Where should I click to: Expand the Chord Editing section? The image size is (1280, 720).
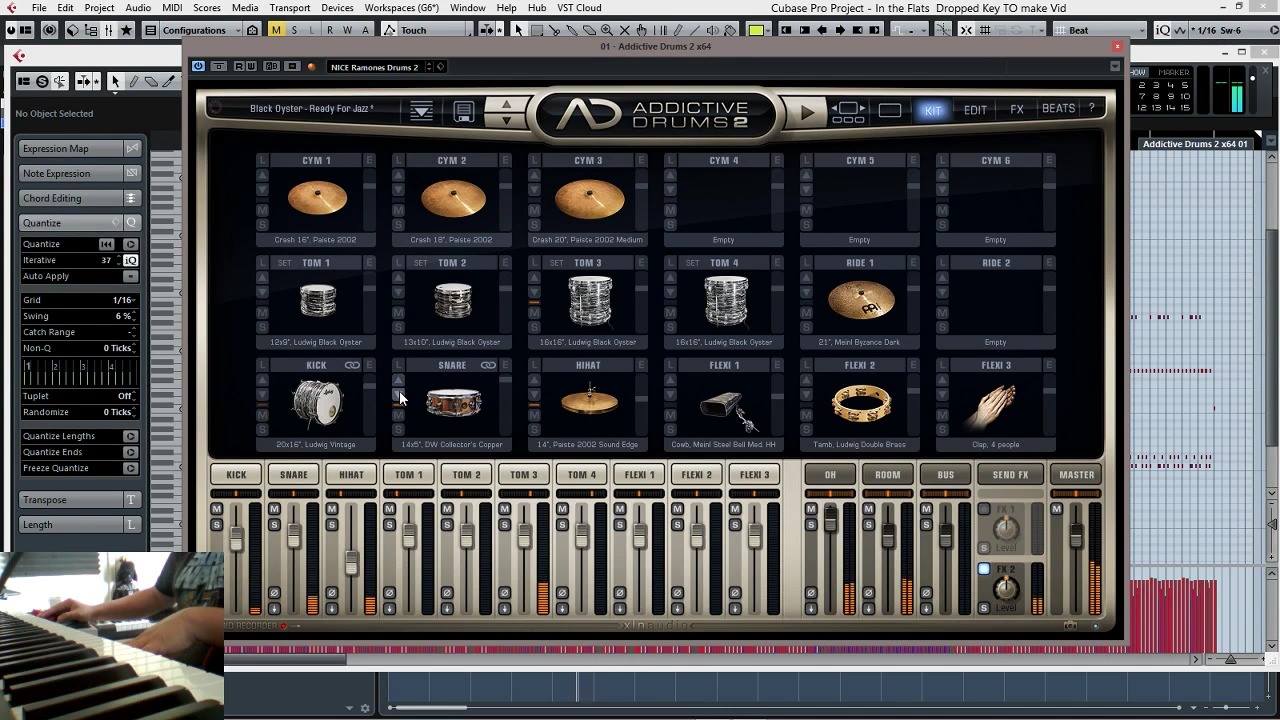(80, 198)
